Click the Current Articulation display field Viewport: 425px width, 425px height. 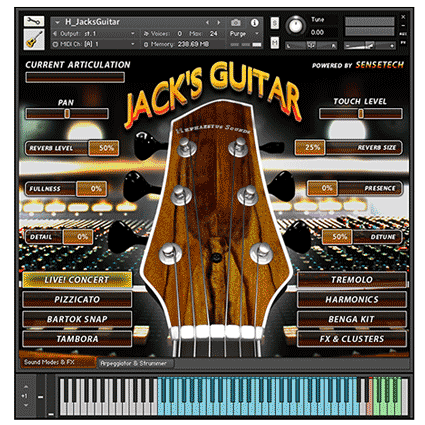[x=75, y=77]
